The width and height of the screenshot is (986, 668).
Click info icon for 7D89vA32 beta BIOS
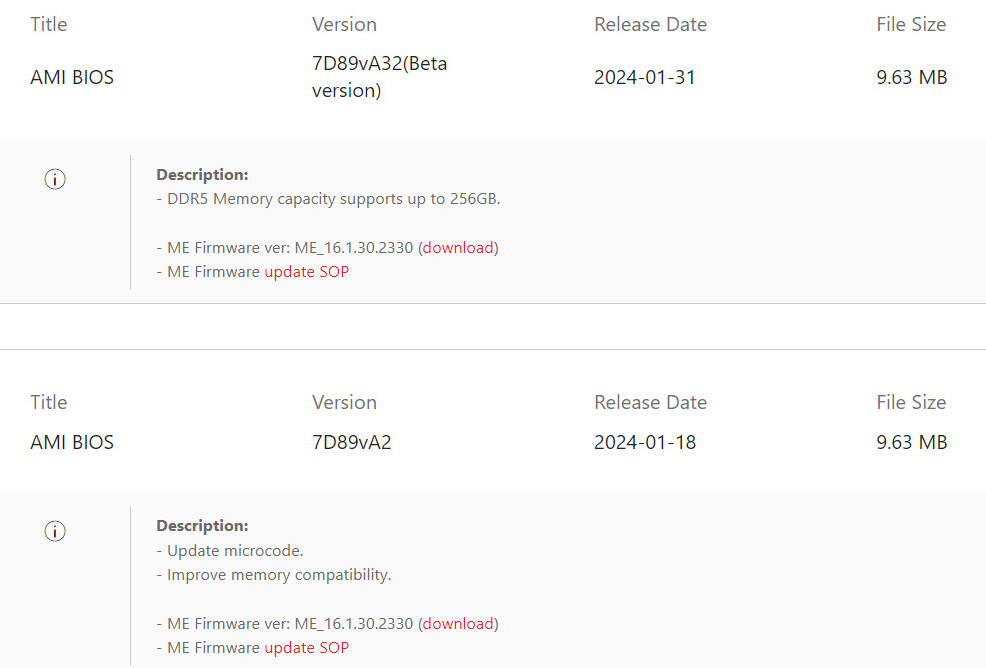[x=55, y=179]
